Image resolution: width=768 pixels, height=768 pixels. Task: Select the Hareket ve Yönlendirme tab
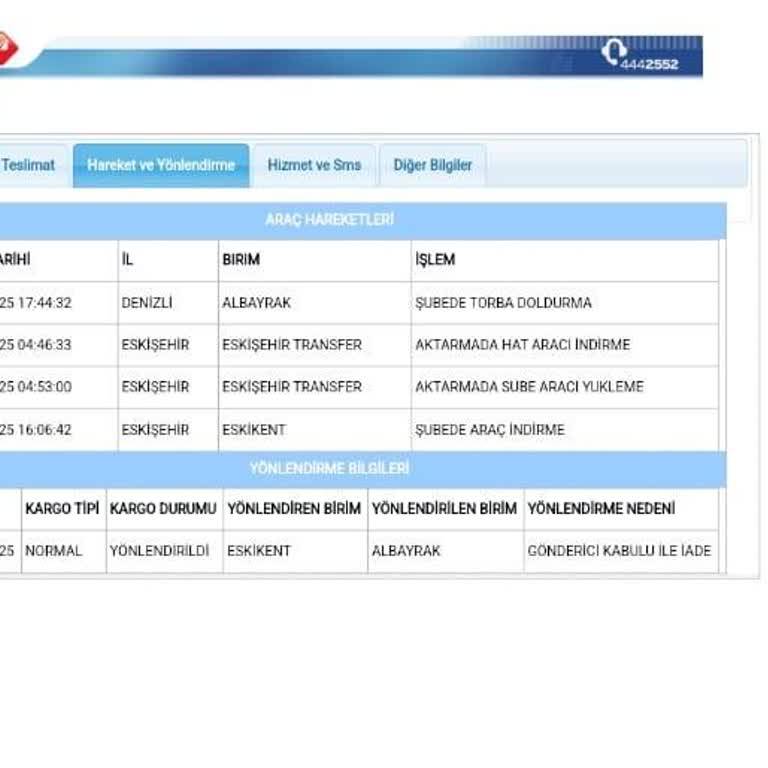pos(161,165)
